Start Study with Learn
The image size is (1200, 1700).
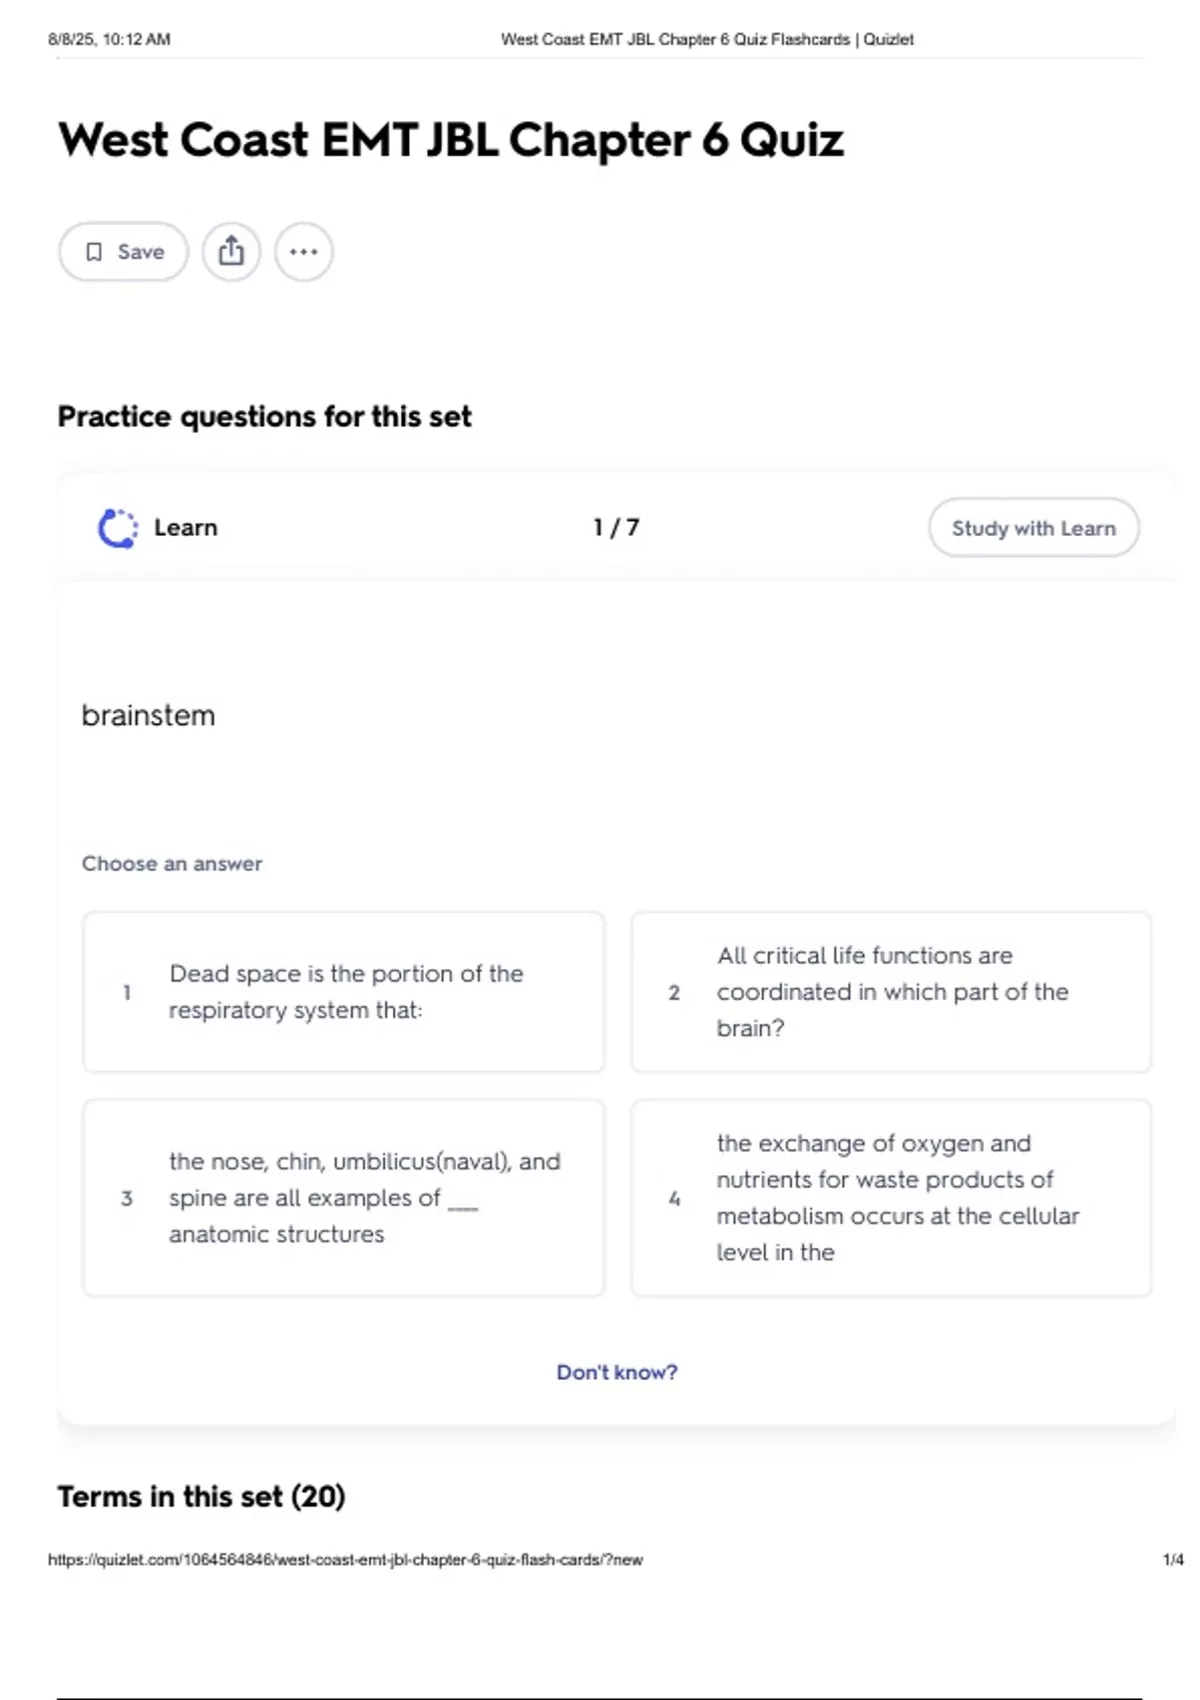coord(1033,528)
